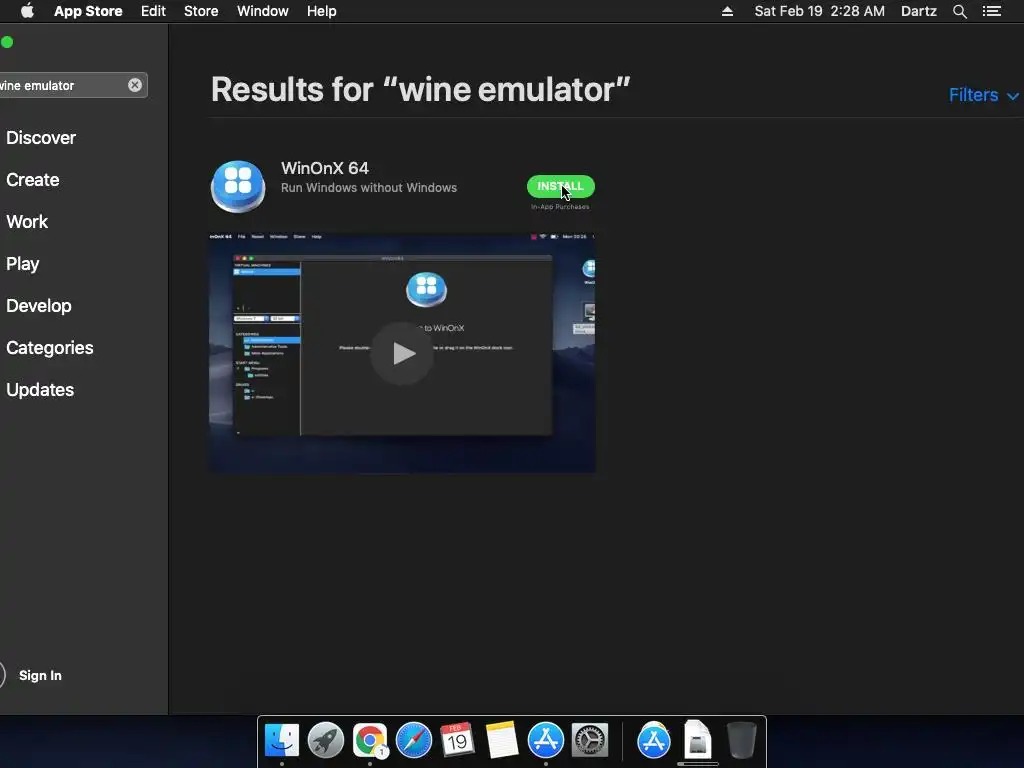This screenshot has width=1024, height=768.
Task: Open Google Chrome from Dock
Action: [370, 741]
